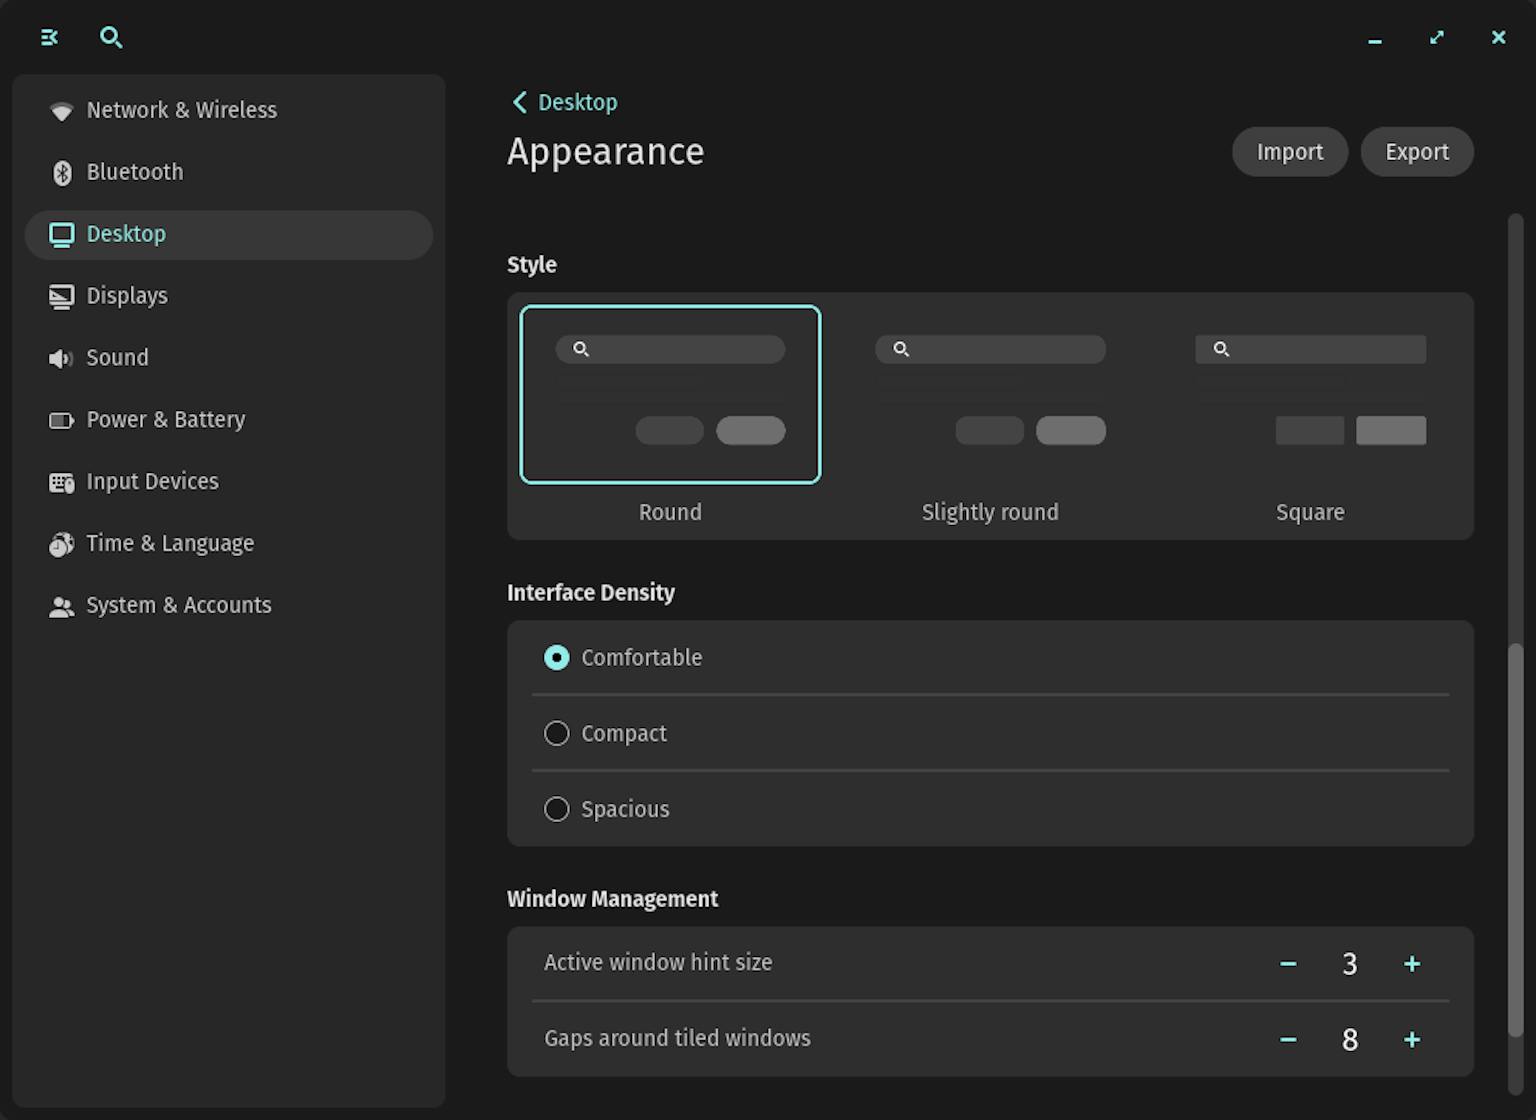Click the Sound speaker icon

pyautogui.click(x=62, y=358)
